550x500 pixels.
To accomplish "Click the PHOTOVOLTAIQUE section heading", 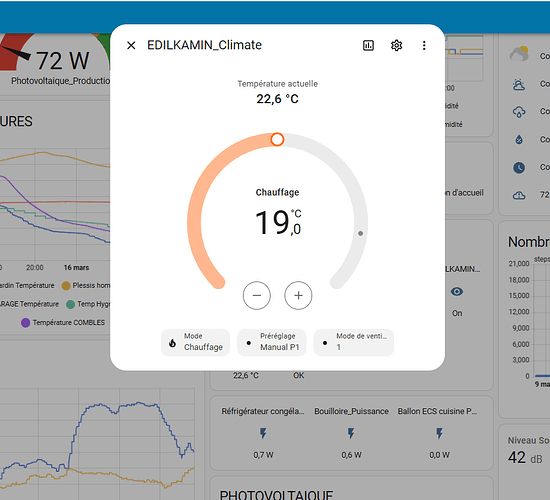I will pyautogui.click(x=276, y=495).
